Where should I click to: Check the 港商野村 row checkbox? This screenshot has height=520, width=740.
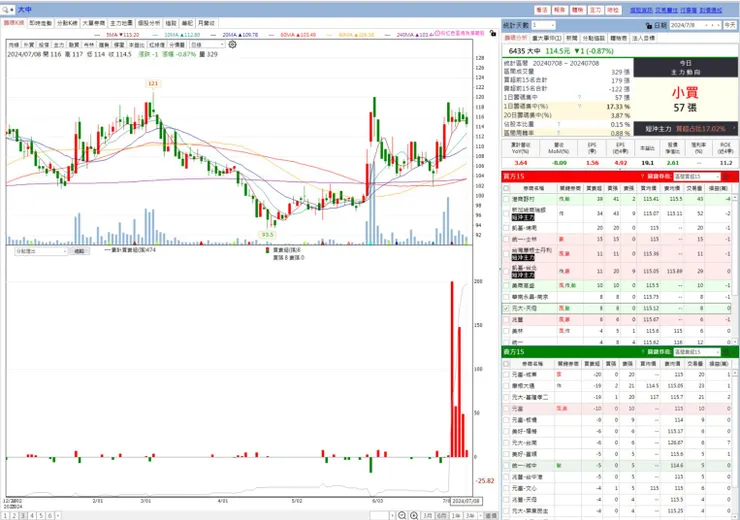coord(506,199)
